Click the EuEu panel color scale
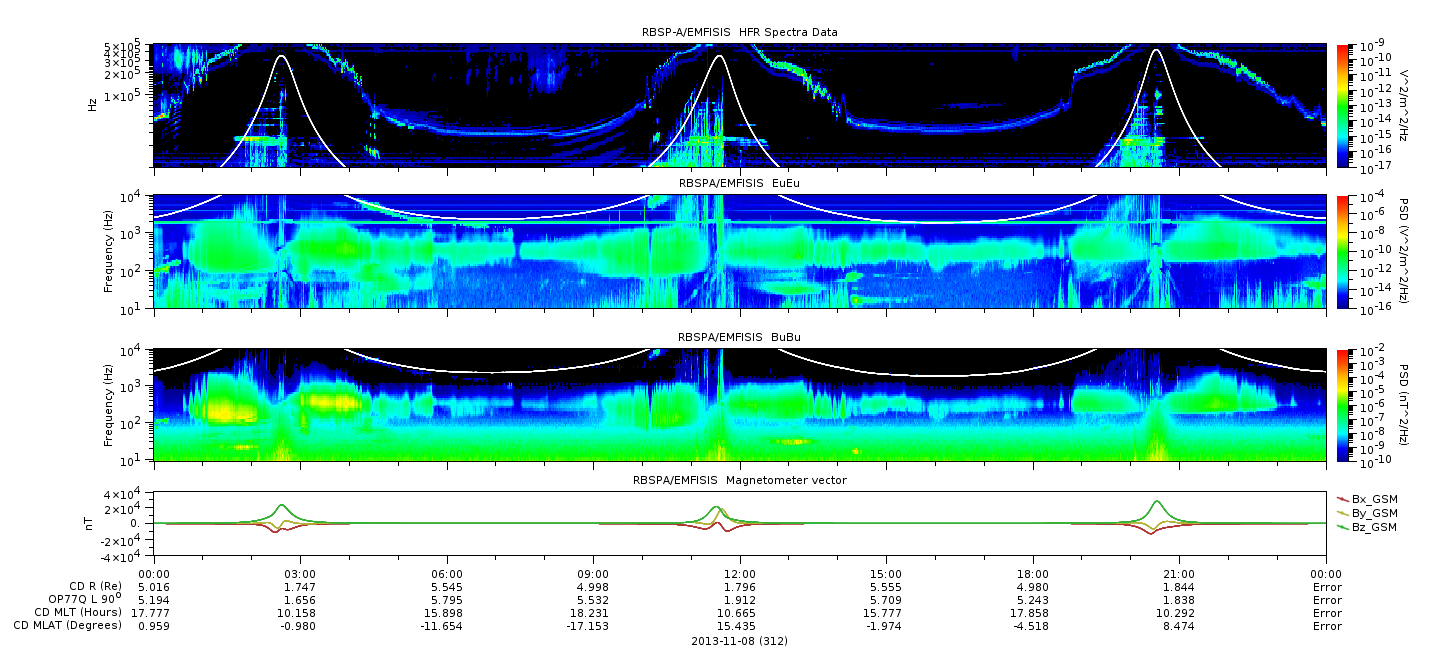 tap(1343, 253)
